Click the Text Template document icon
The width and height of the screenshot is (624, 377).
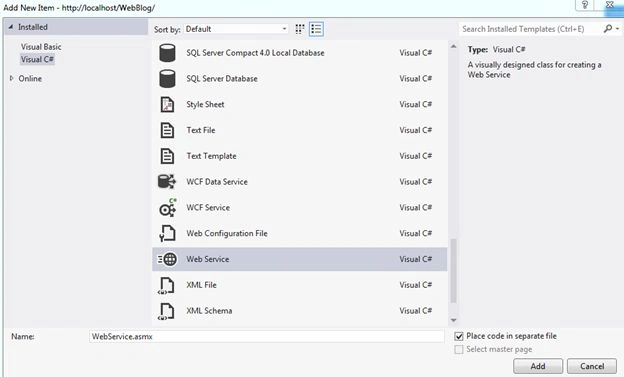click(167, 156)
